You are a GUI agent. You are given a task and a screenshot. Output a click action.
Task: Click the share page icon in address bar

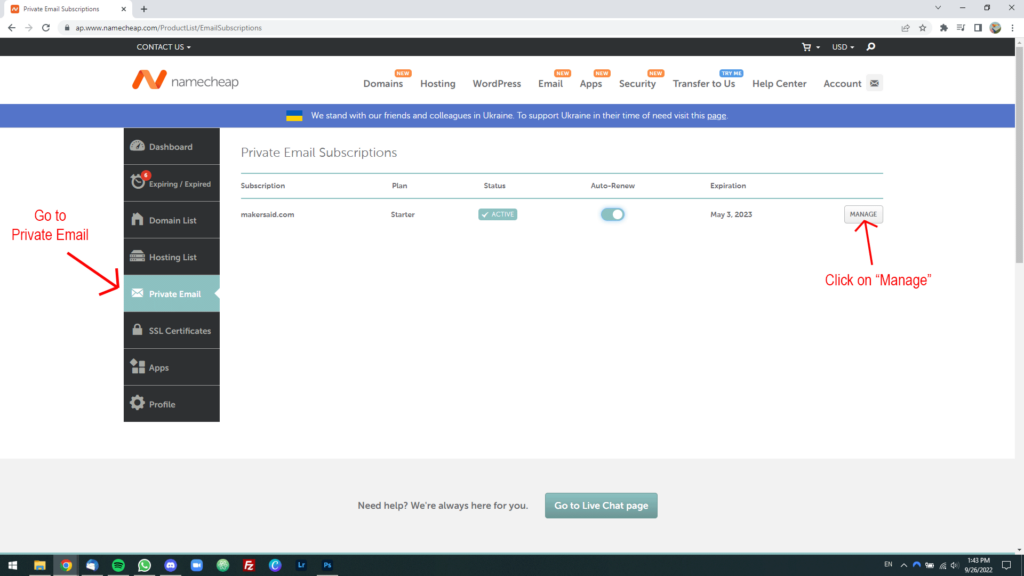[905, 28]
